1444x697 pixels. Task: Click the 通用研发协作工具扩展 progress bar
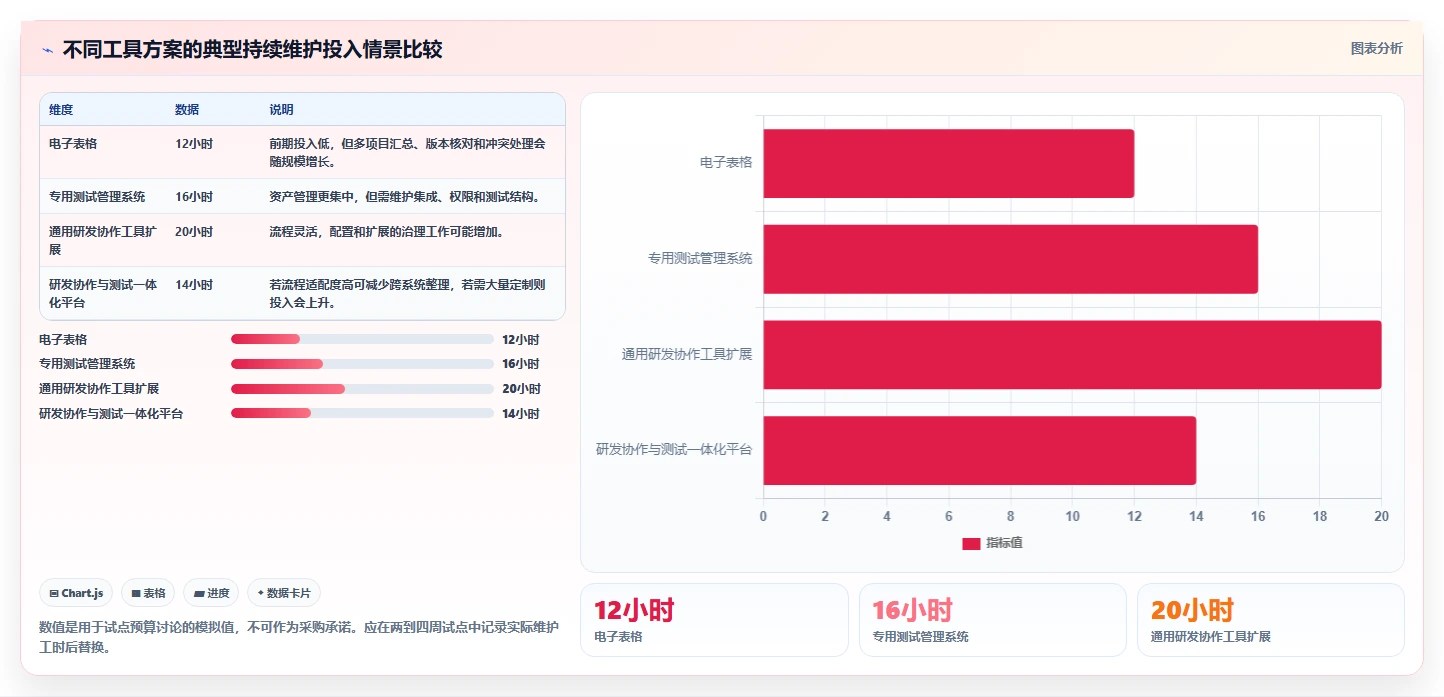[362, 389]
